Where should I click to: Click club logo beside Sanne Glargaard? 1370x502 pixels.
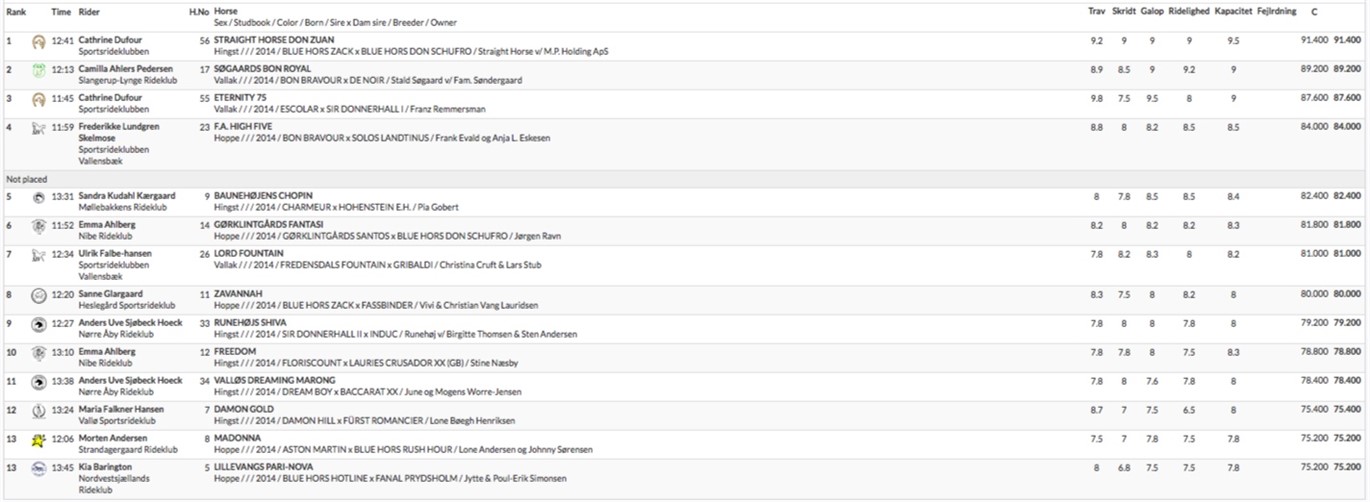pos(38,295)
